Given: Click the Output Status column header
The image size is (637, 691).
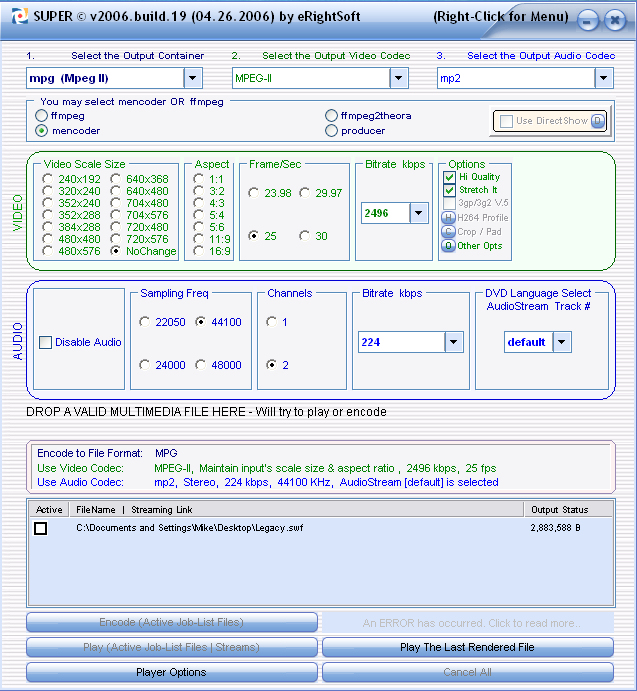Looking at the screenshot, I should point(568,510).
